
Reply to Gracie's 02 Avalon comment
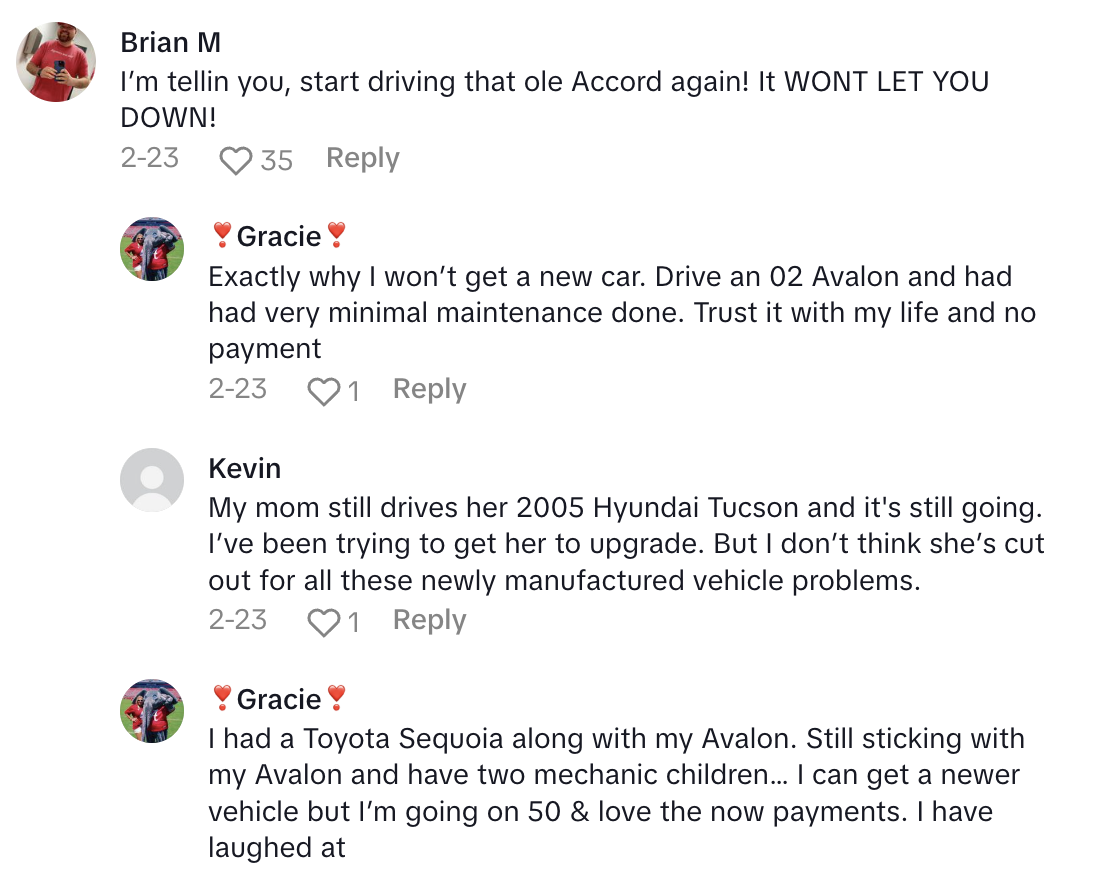[x=429, y=389]
